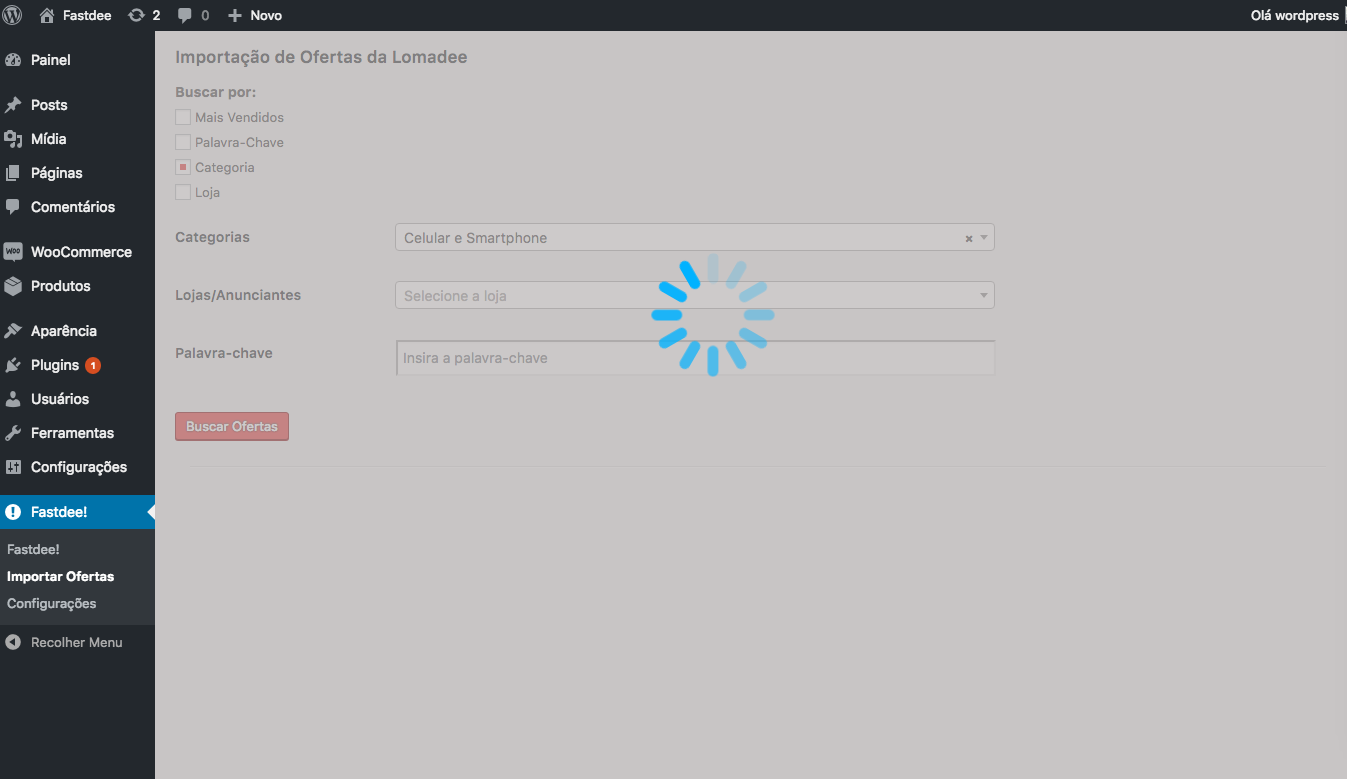1347x779 pixels.
Task: Click the Buscar Ofertas button
Action: (x=232, y=426)
